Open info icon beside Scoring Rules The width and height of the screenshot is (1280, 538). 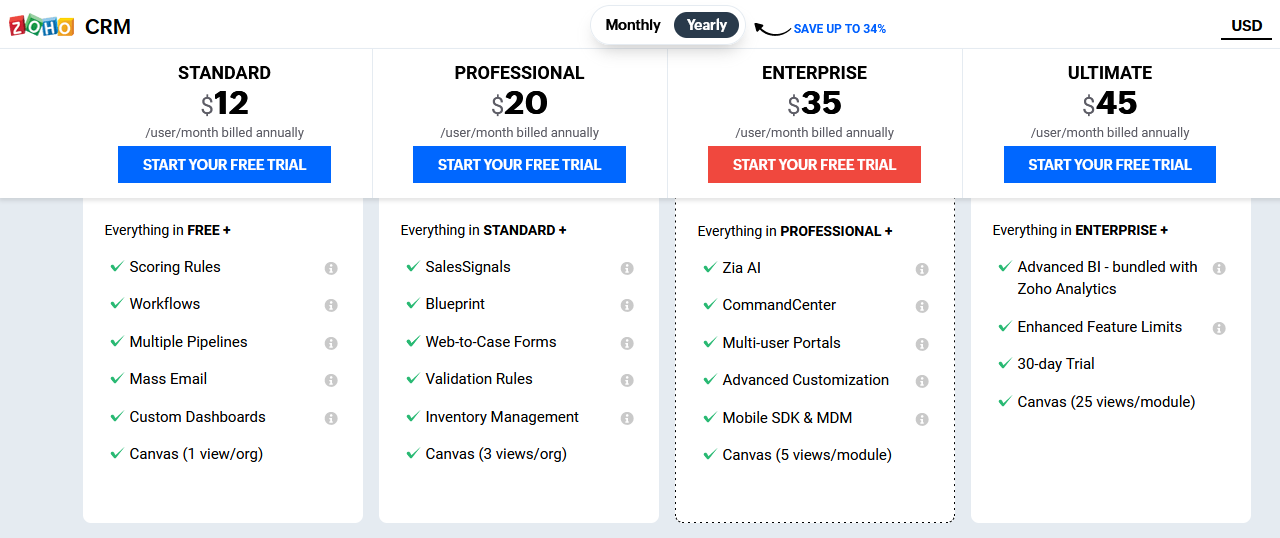click(x=331, y=268)
